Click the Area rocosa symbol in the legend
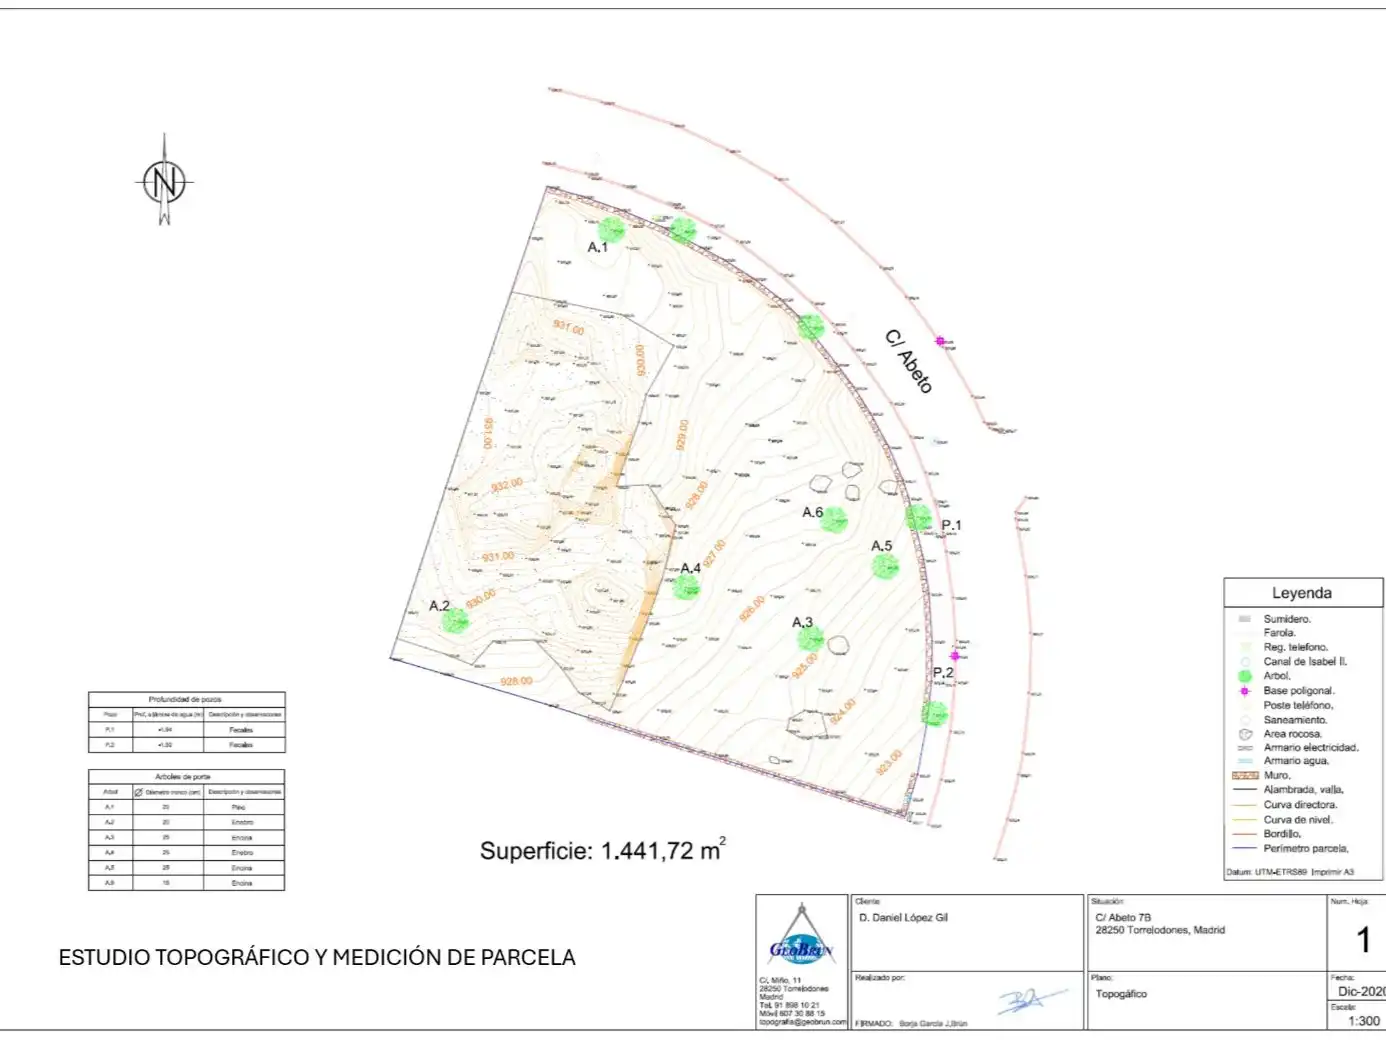 click(1245, 734)
